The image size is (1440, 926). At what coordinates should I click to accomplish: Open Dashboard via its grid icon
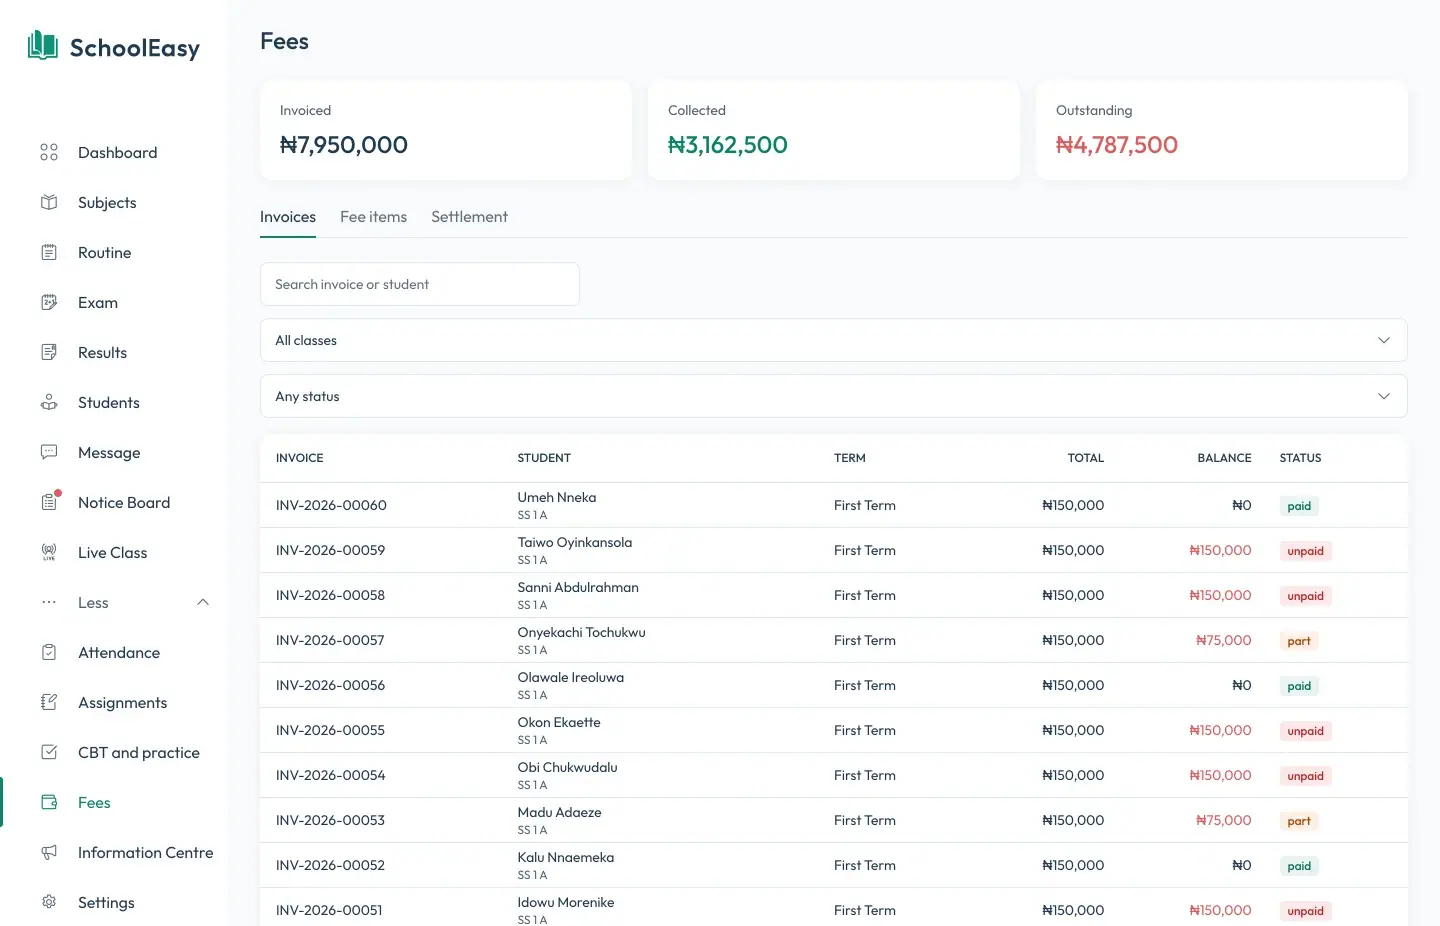(49, 152)
